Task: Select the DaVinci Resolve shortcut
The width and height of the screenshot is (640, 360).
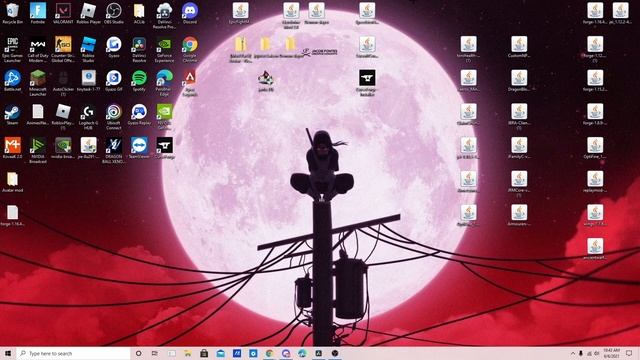Action: pyautogui.click(x=139, y=49)
